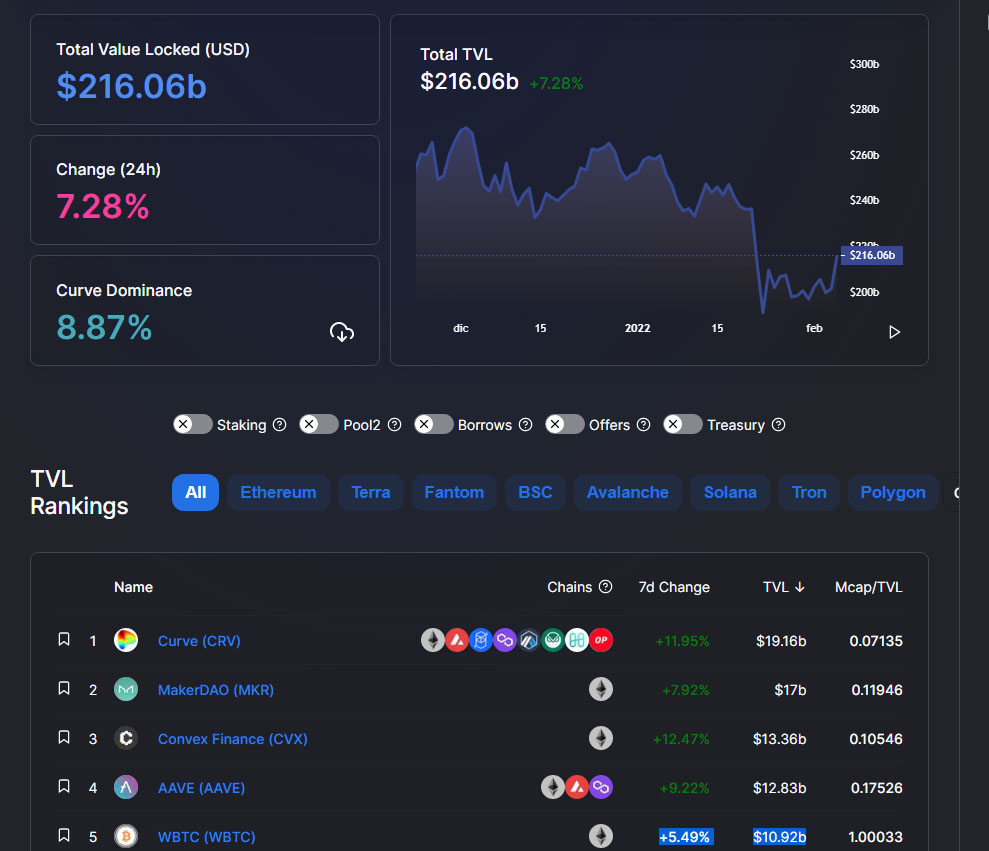This screenshot has width=989, height=851.
Task: Click the $216.06b chart price tag
Action: click(872, 255)
